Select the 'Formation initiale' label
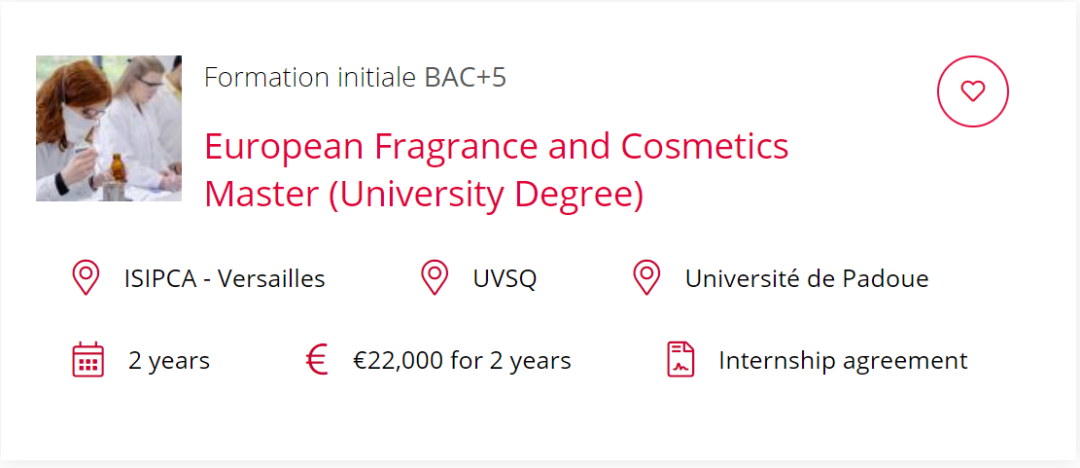Image resolution: width=1080 pixels, height=468 pixels. 310,77
